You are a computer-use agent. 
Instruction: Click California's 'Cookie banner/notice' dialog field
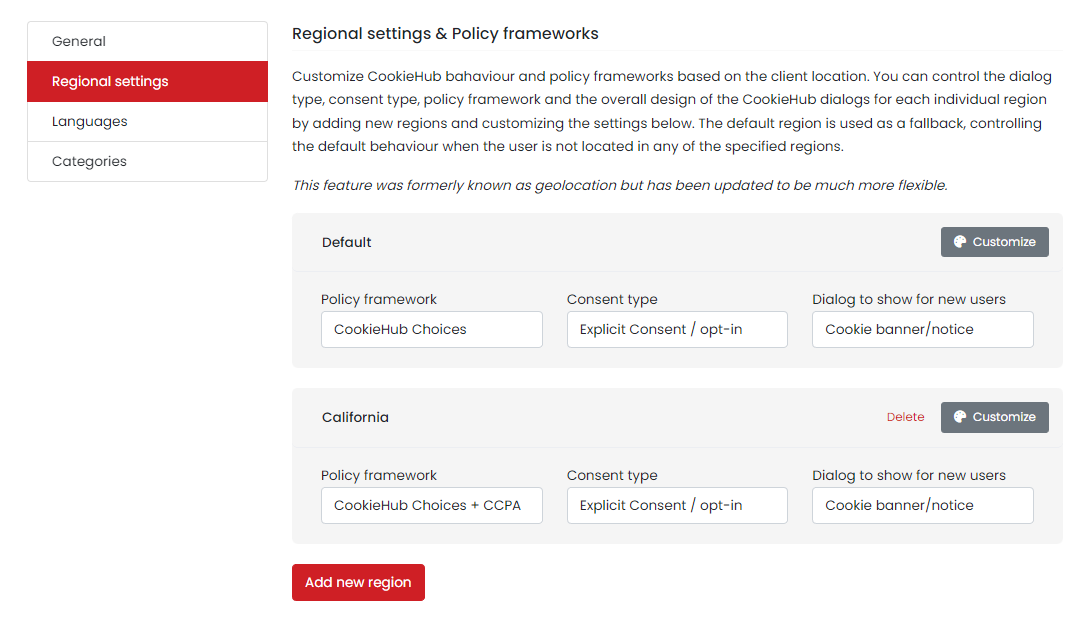pyautogui.click(x=921, y=505)
